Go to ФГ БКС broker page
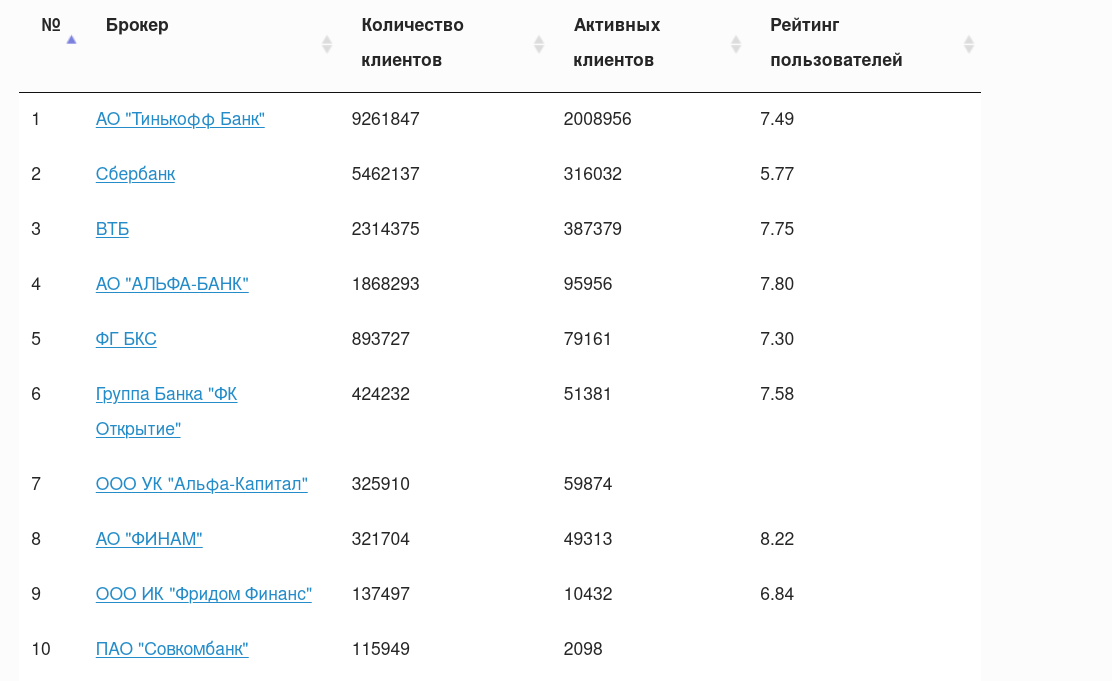The image size is (1112, 681). point(126,339)
